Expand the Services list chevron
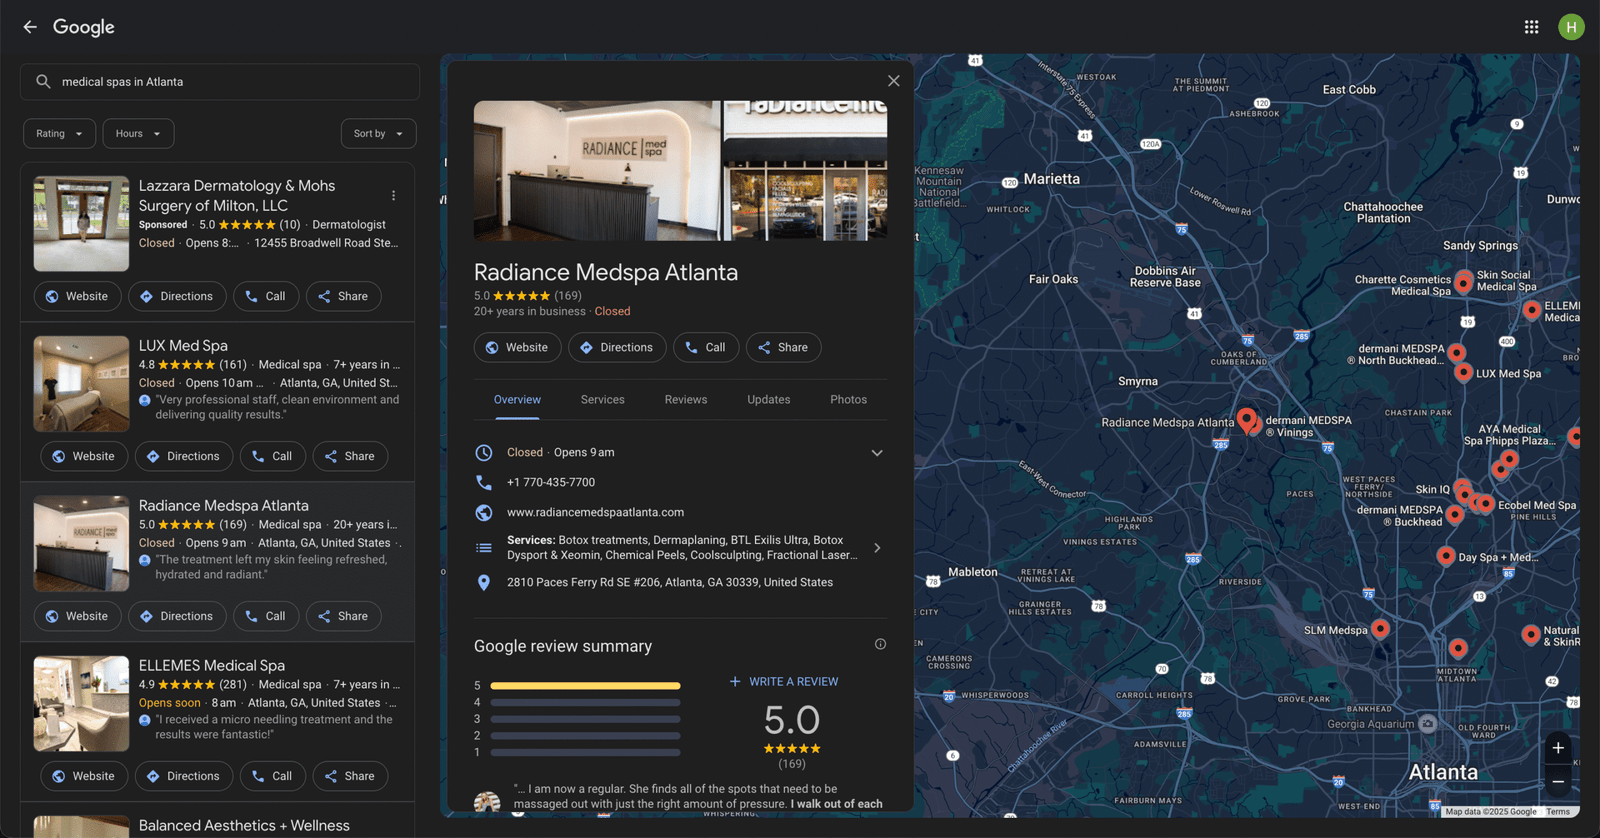Screen dimensions: 1600x838 tap(877, 548)
